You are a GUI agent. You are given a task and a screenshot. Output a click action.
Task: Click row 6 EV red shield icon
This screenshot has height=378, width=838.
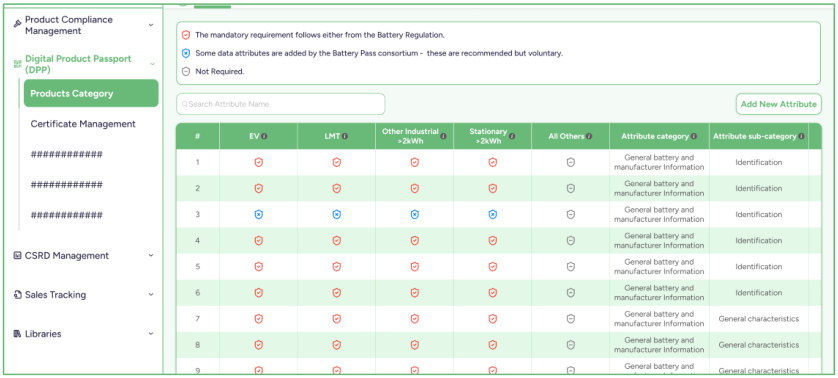click(x=259, y=292)
